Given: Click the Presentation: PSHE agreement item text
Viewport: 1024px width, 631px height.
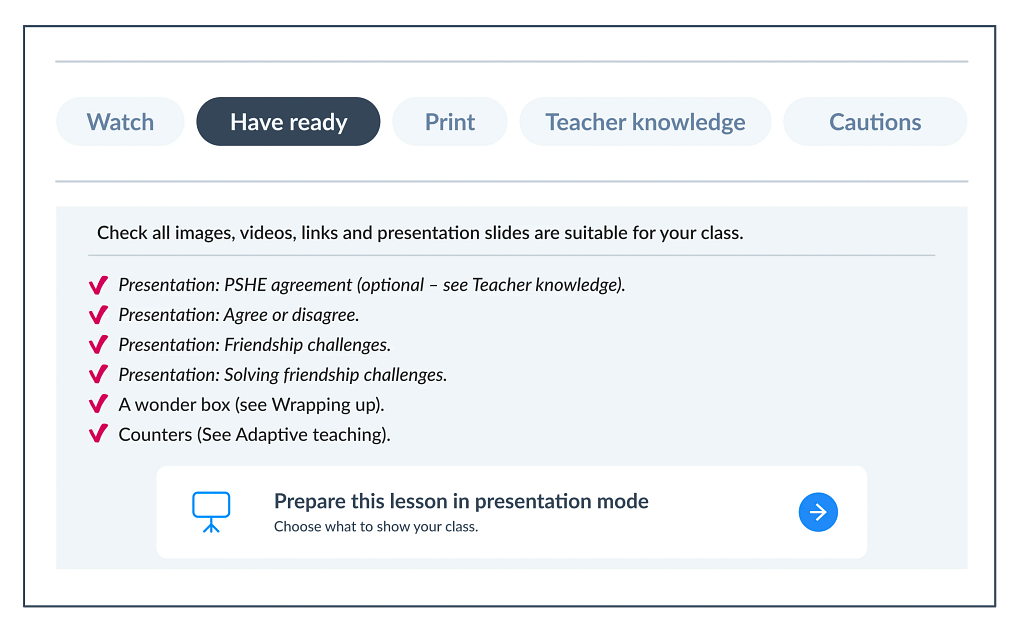Looking at the screenshot, I should pos(371,285).
